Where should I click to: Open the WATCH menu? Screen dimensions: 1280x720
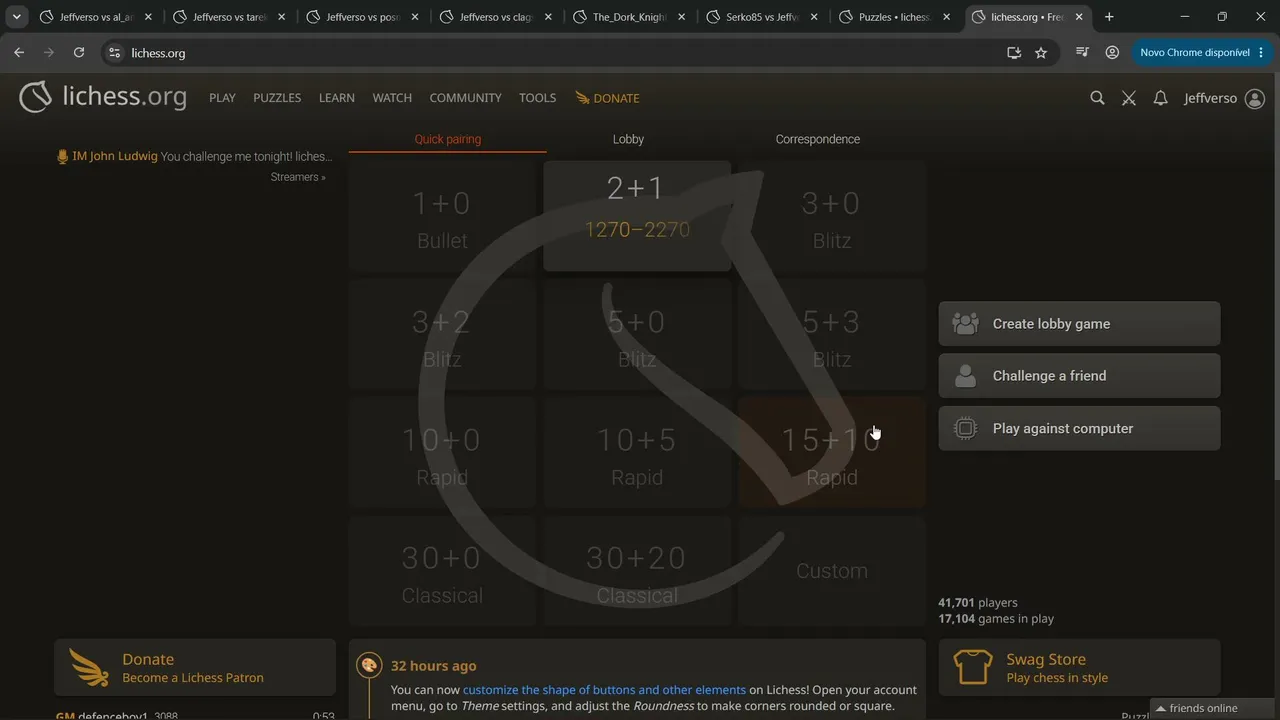click(392, 98)
